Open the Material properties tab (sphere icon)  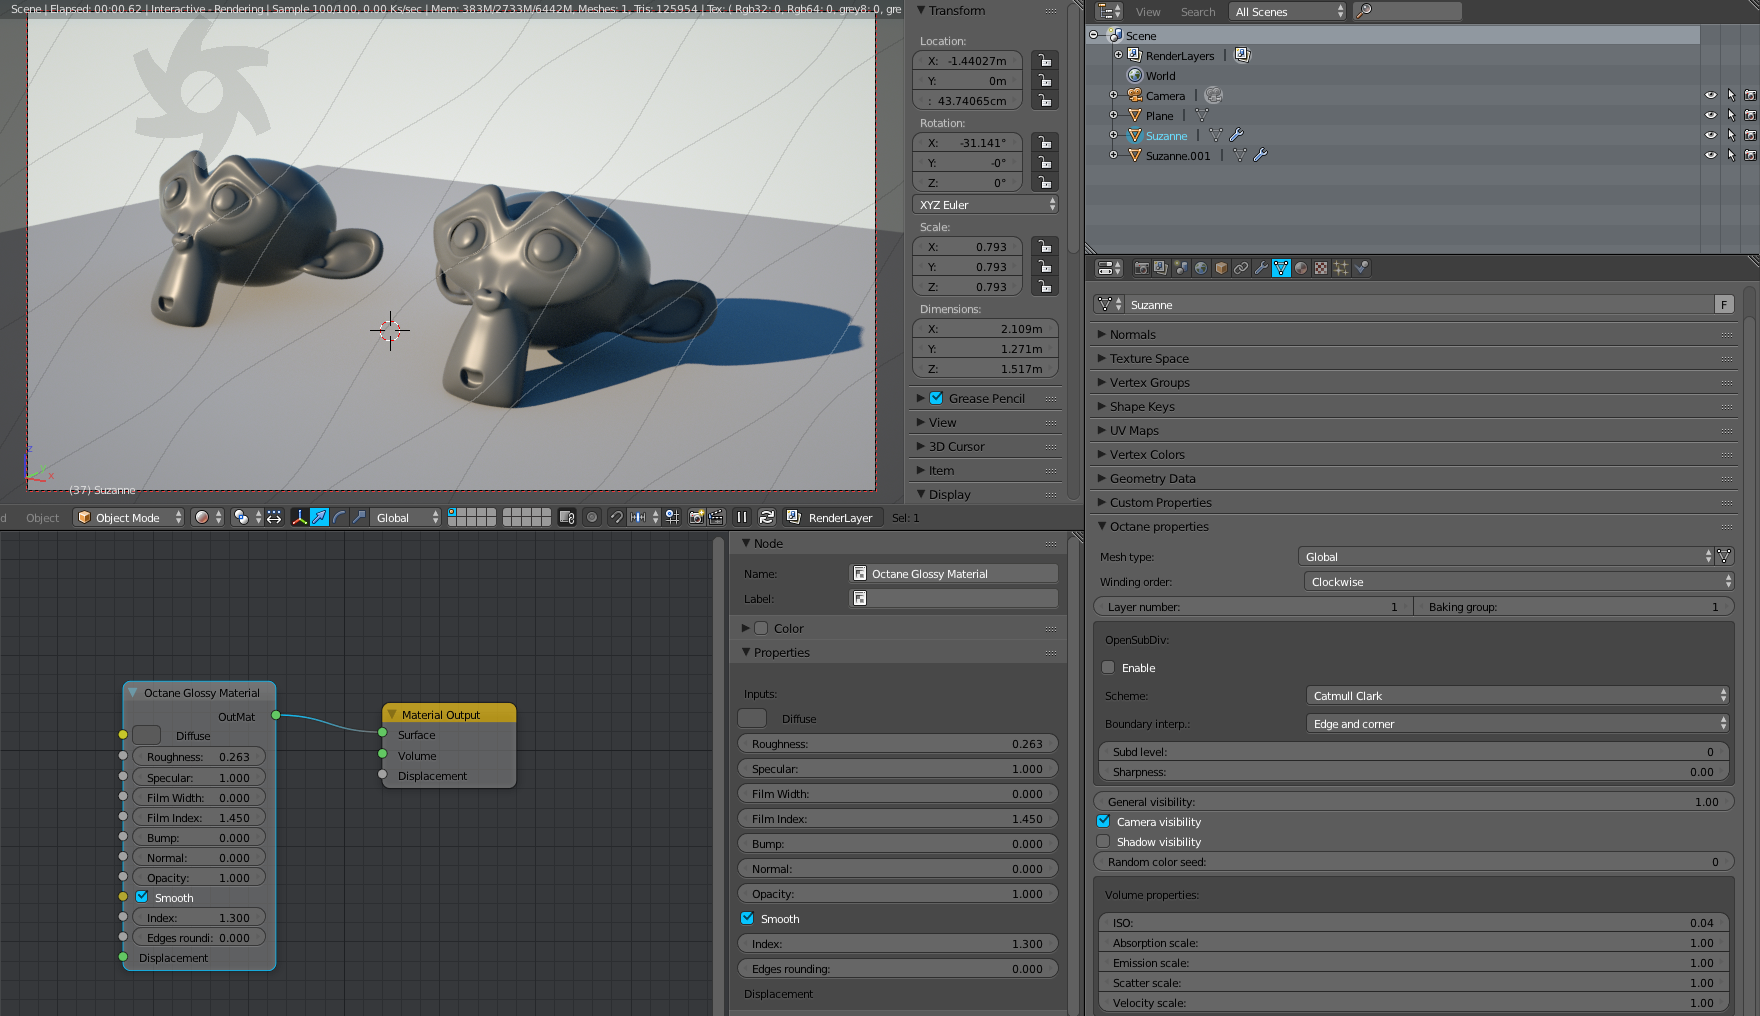click(1301, 268)
